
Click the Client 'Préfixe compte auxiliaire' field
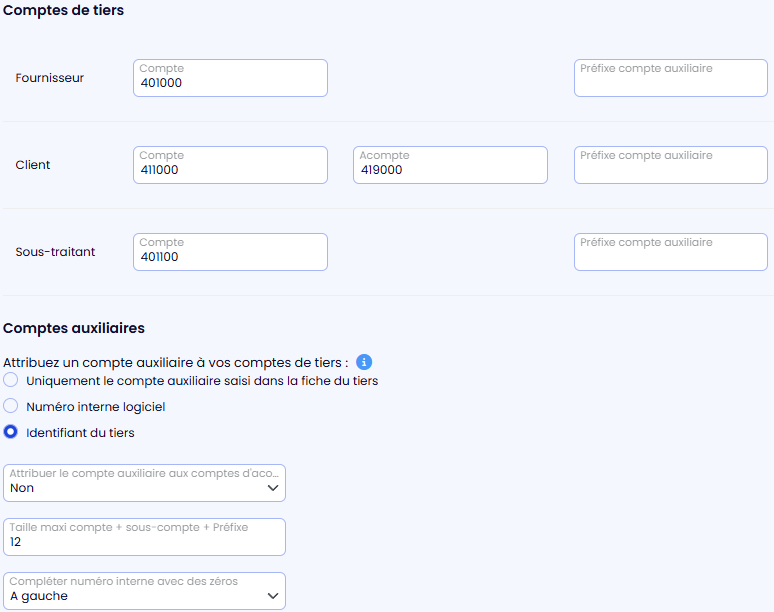[x=670, y=165]
